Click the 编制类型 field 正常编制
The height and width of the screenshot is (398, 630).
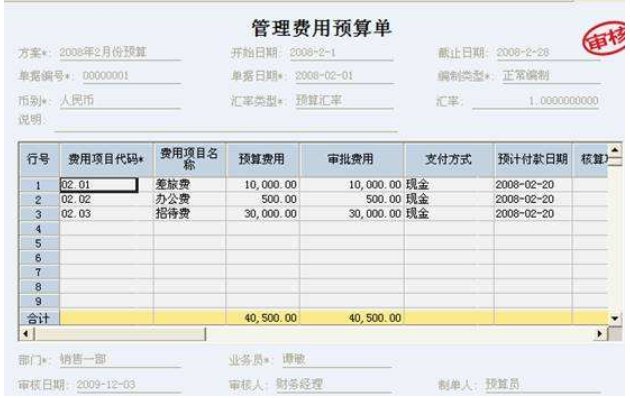click(551, 76)
